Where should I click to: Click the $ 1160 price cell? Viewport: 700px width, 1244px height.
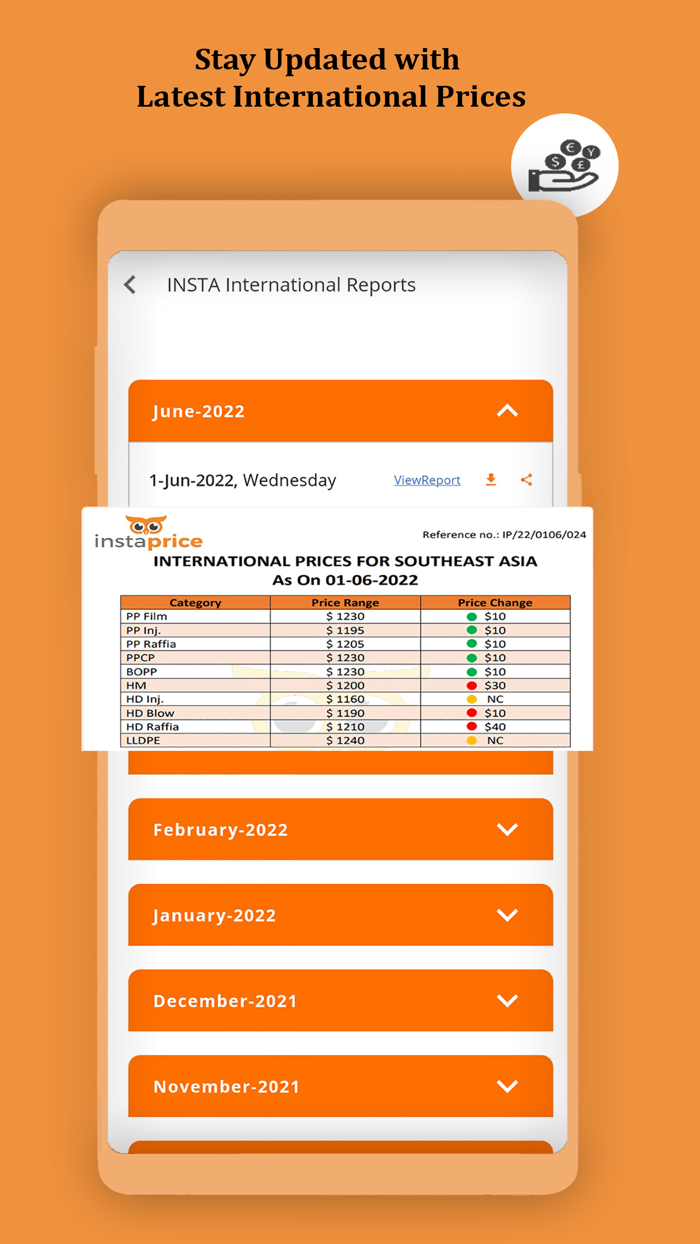[345, 699]
